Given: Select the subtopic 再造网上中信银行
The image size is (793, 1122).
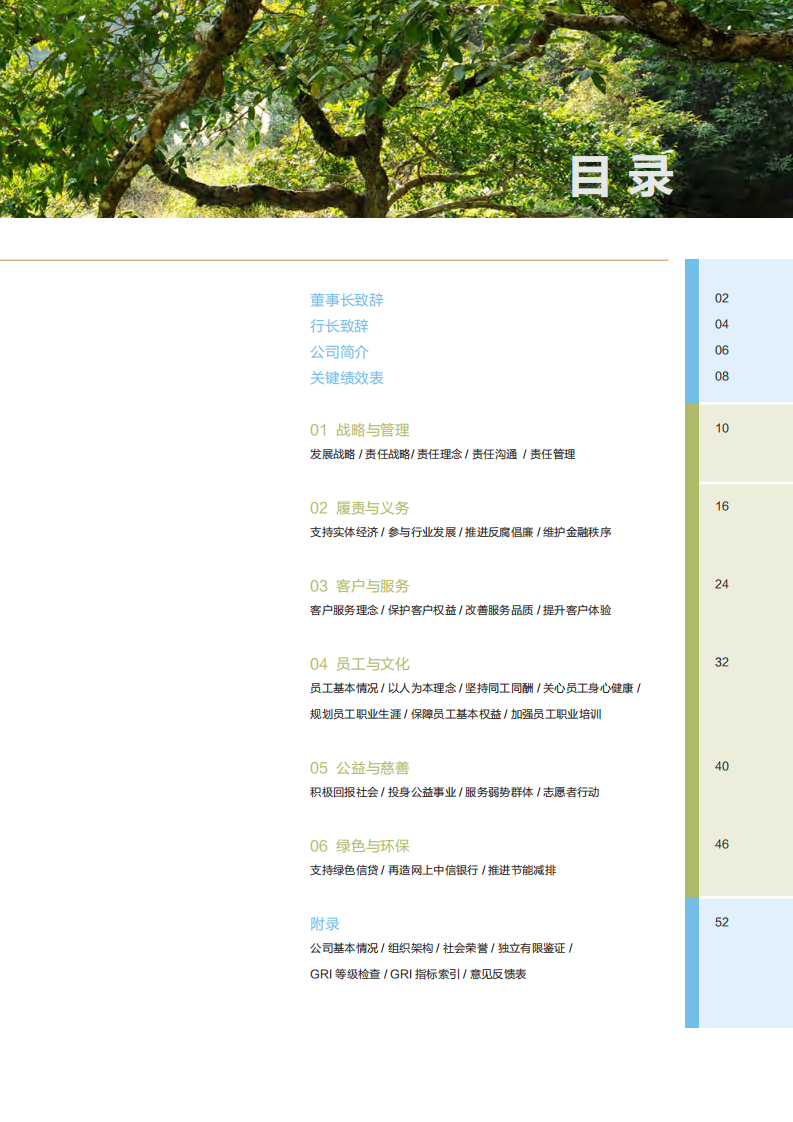Looking at the screenshot, I should [433, 870].
